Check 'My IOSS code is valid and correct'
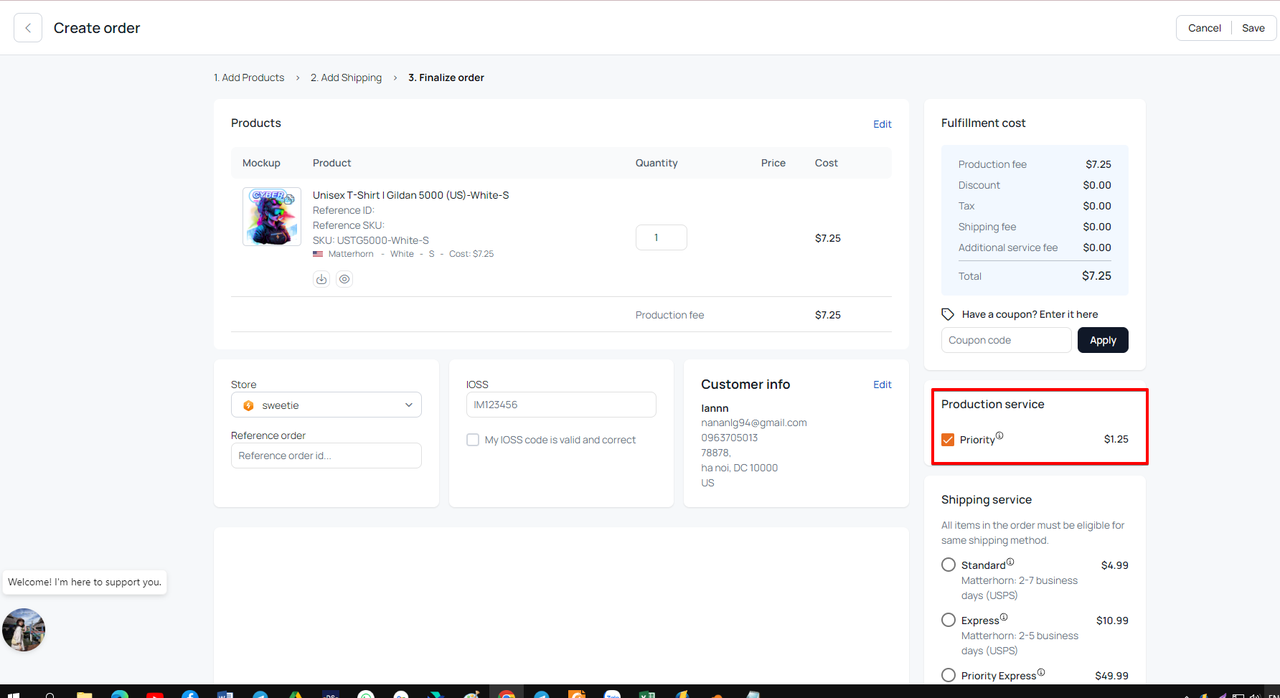 point(473,440)
